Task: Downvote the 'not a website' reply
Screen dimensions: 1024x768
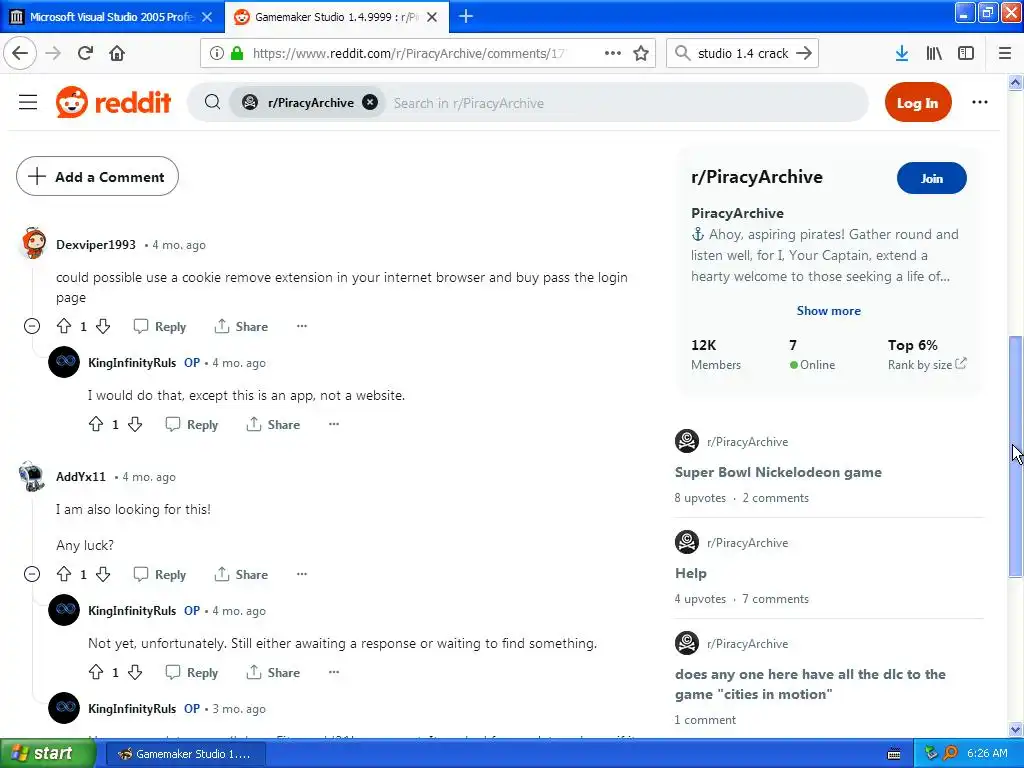Action: click(135, 424)
